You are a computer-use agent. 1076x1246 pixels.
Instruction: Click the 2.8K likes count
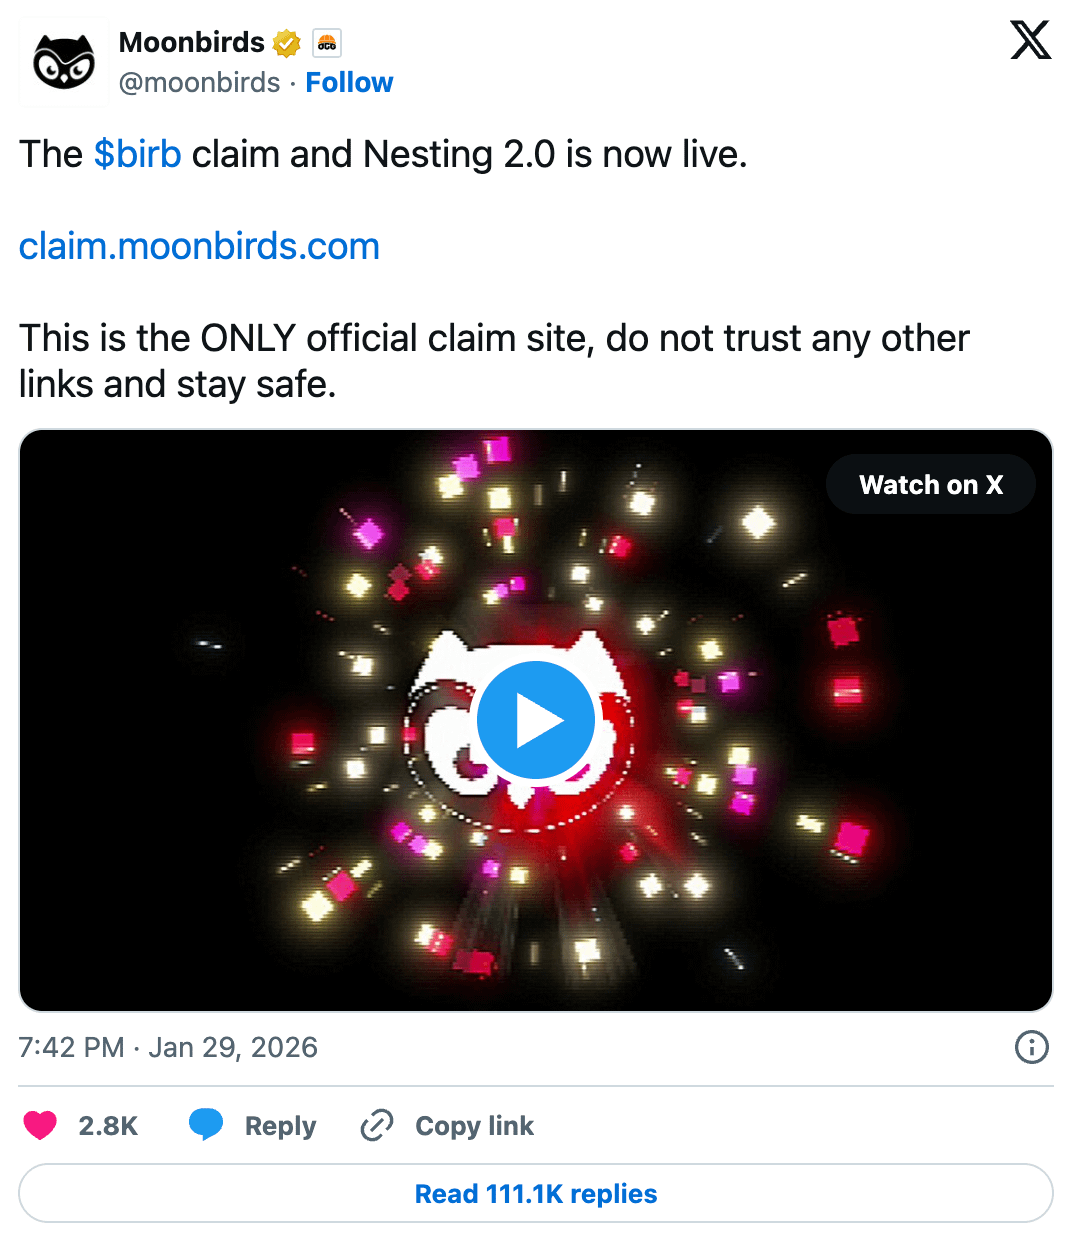pos(108,1126)
